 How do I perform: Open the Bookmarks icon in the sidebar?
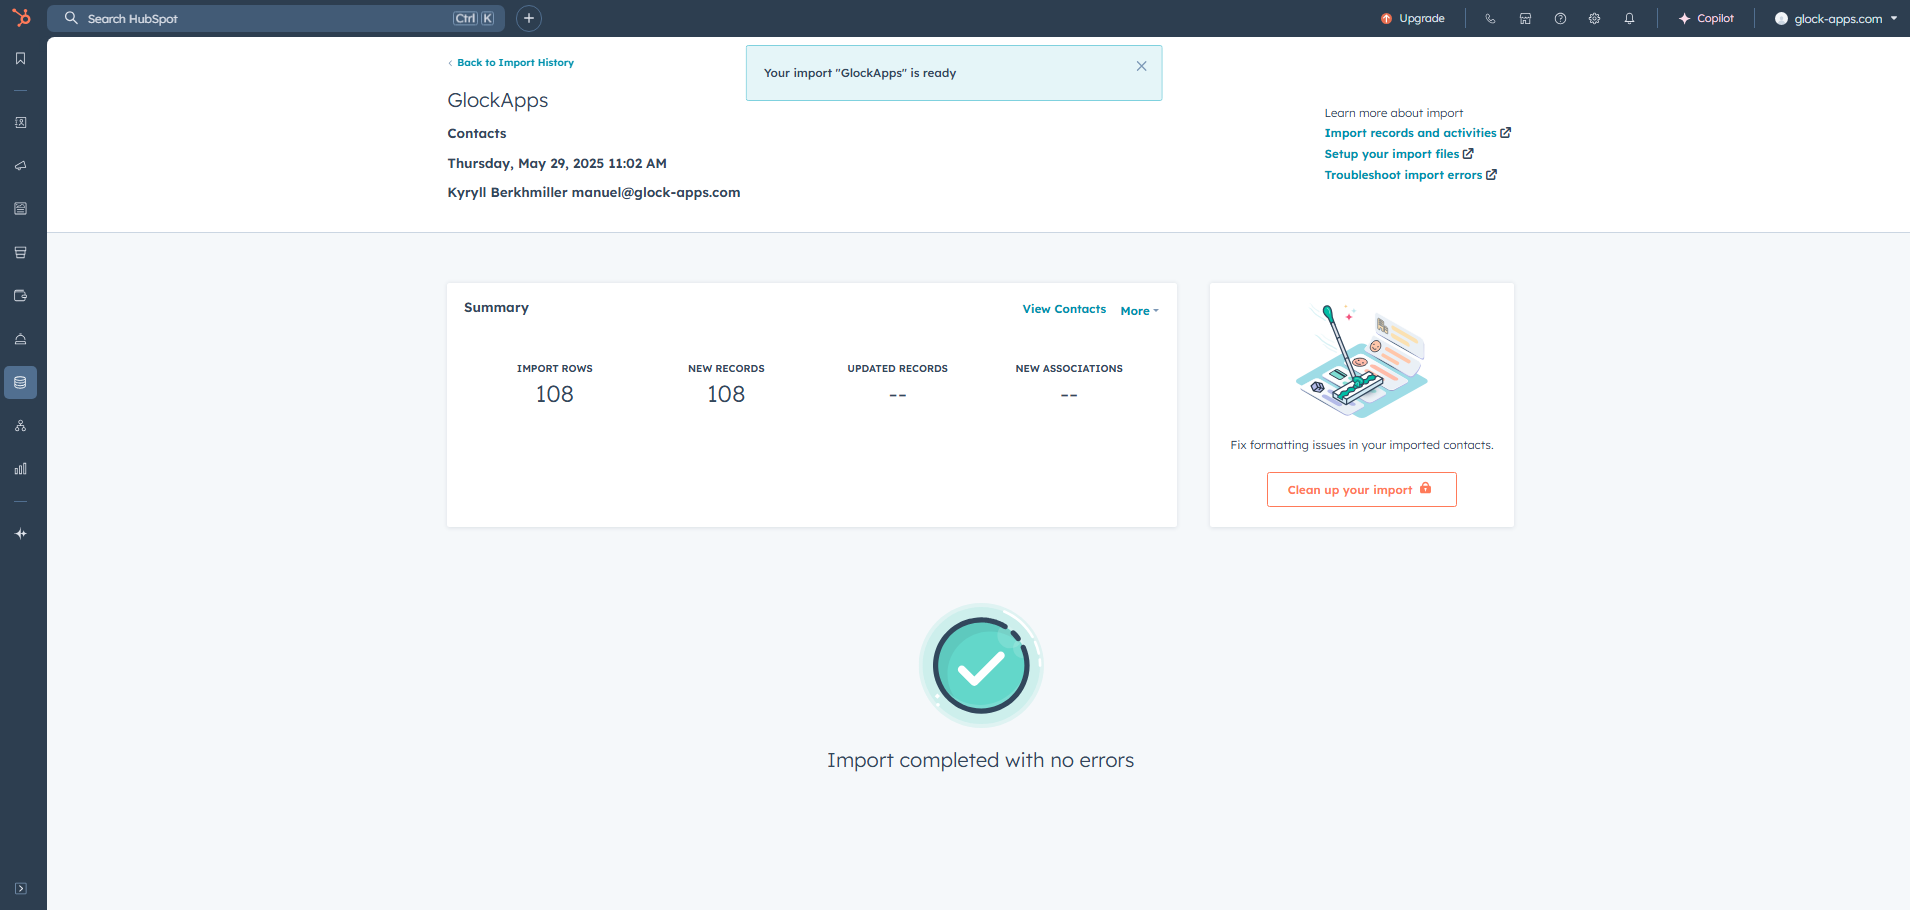(20, 58)
